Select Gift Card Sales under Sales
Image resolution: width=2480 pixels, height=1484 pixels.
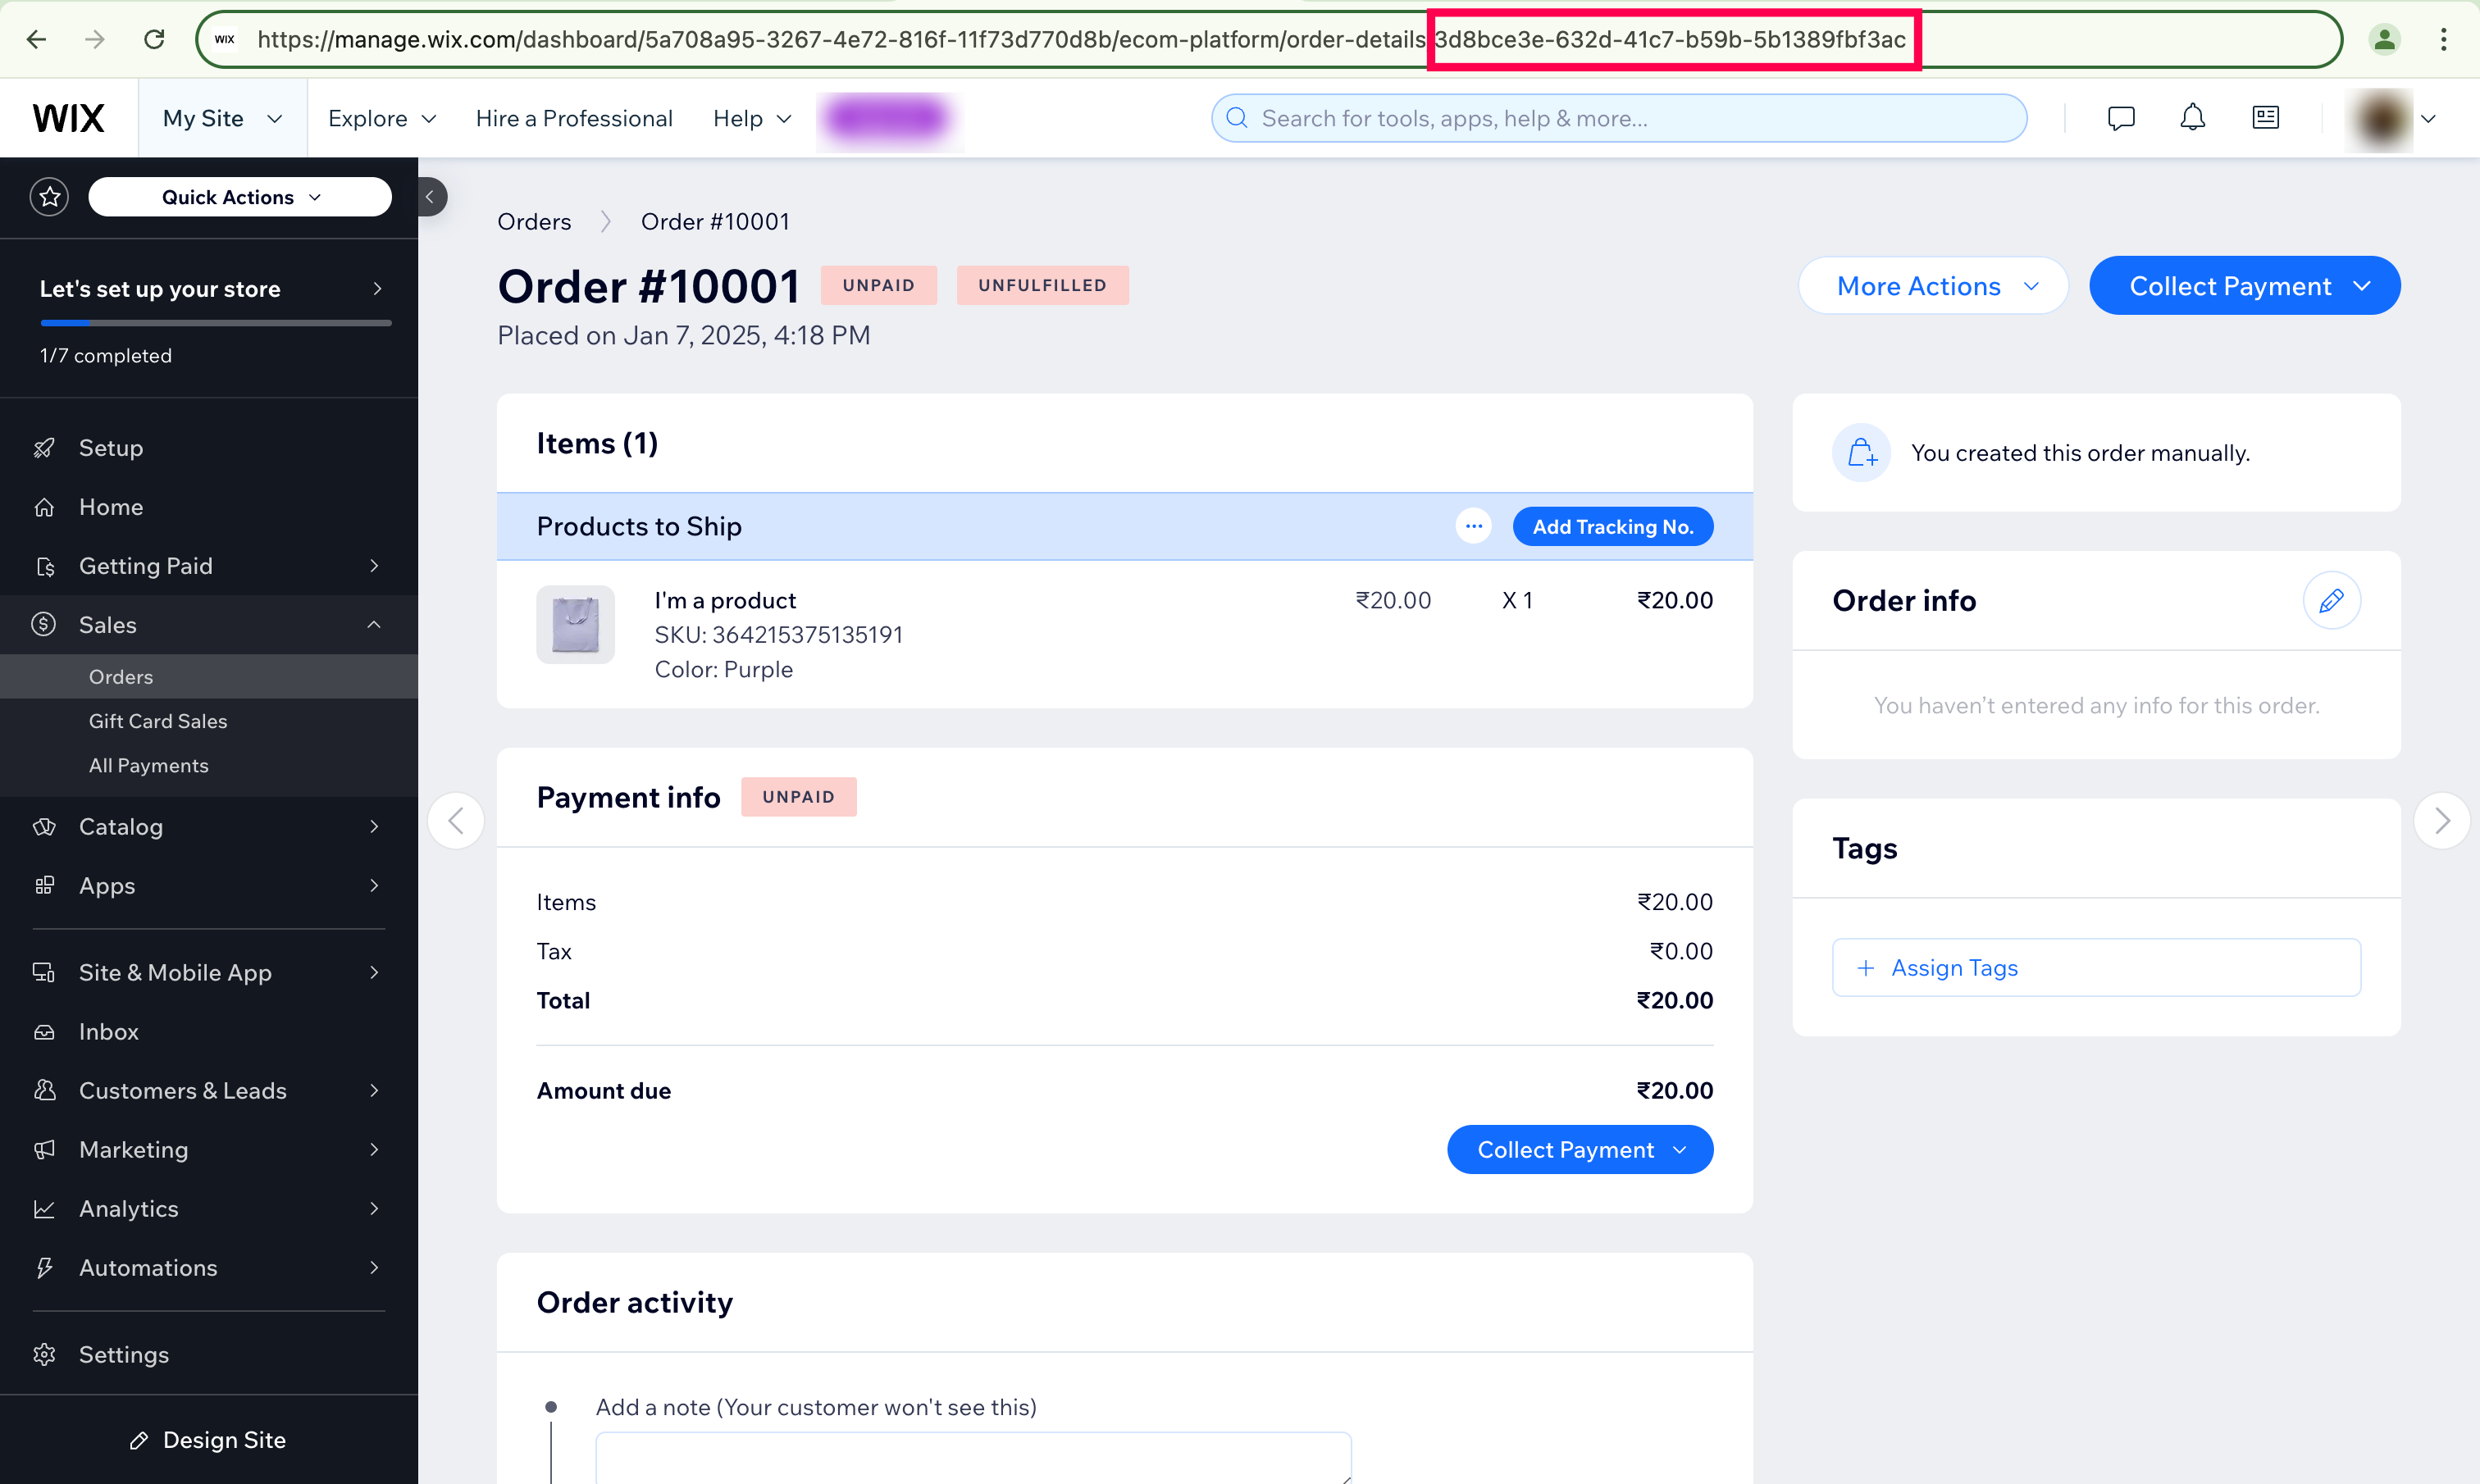[x=209, y=721]
